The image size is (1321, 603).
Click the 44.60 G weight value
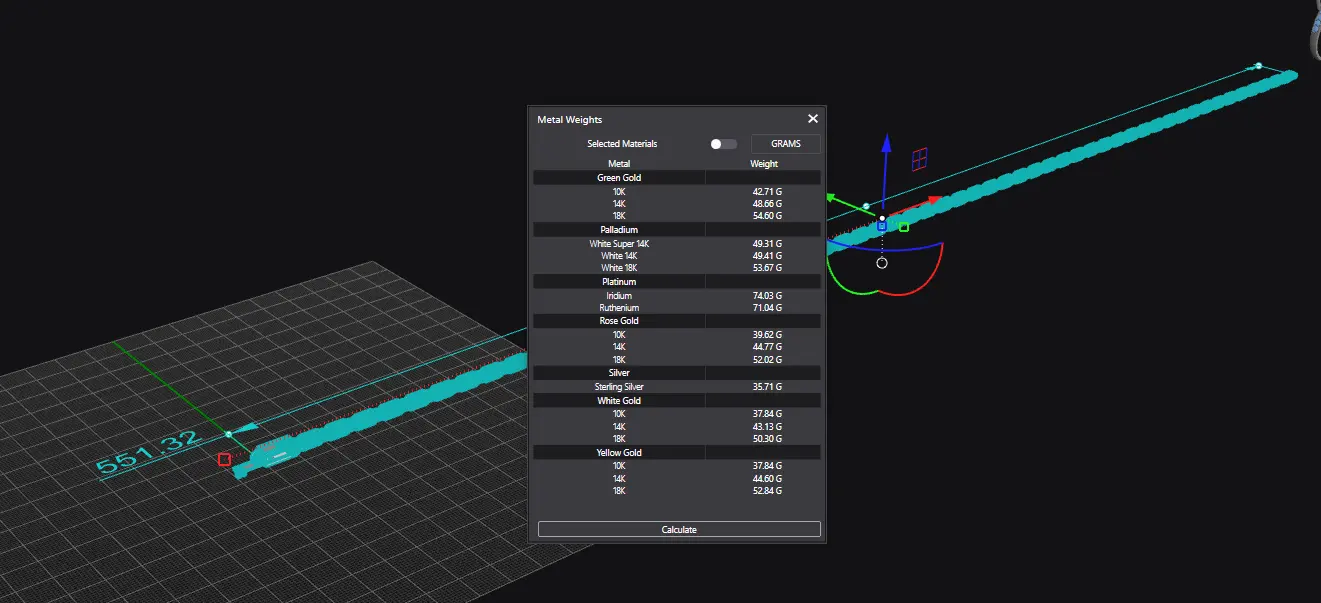tap(768, 479)
